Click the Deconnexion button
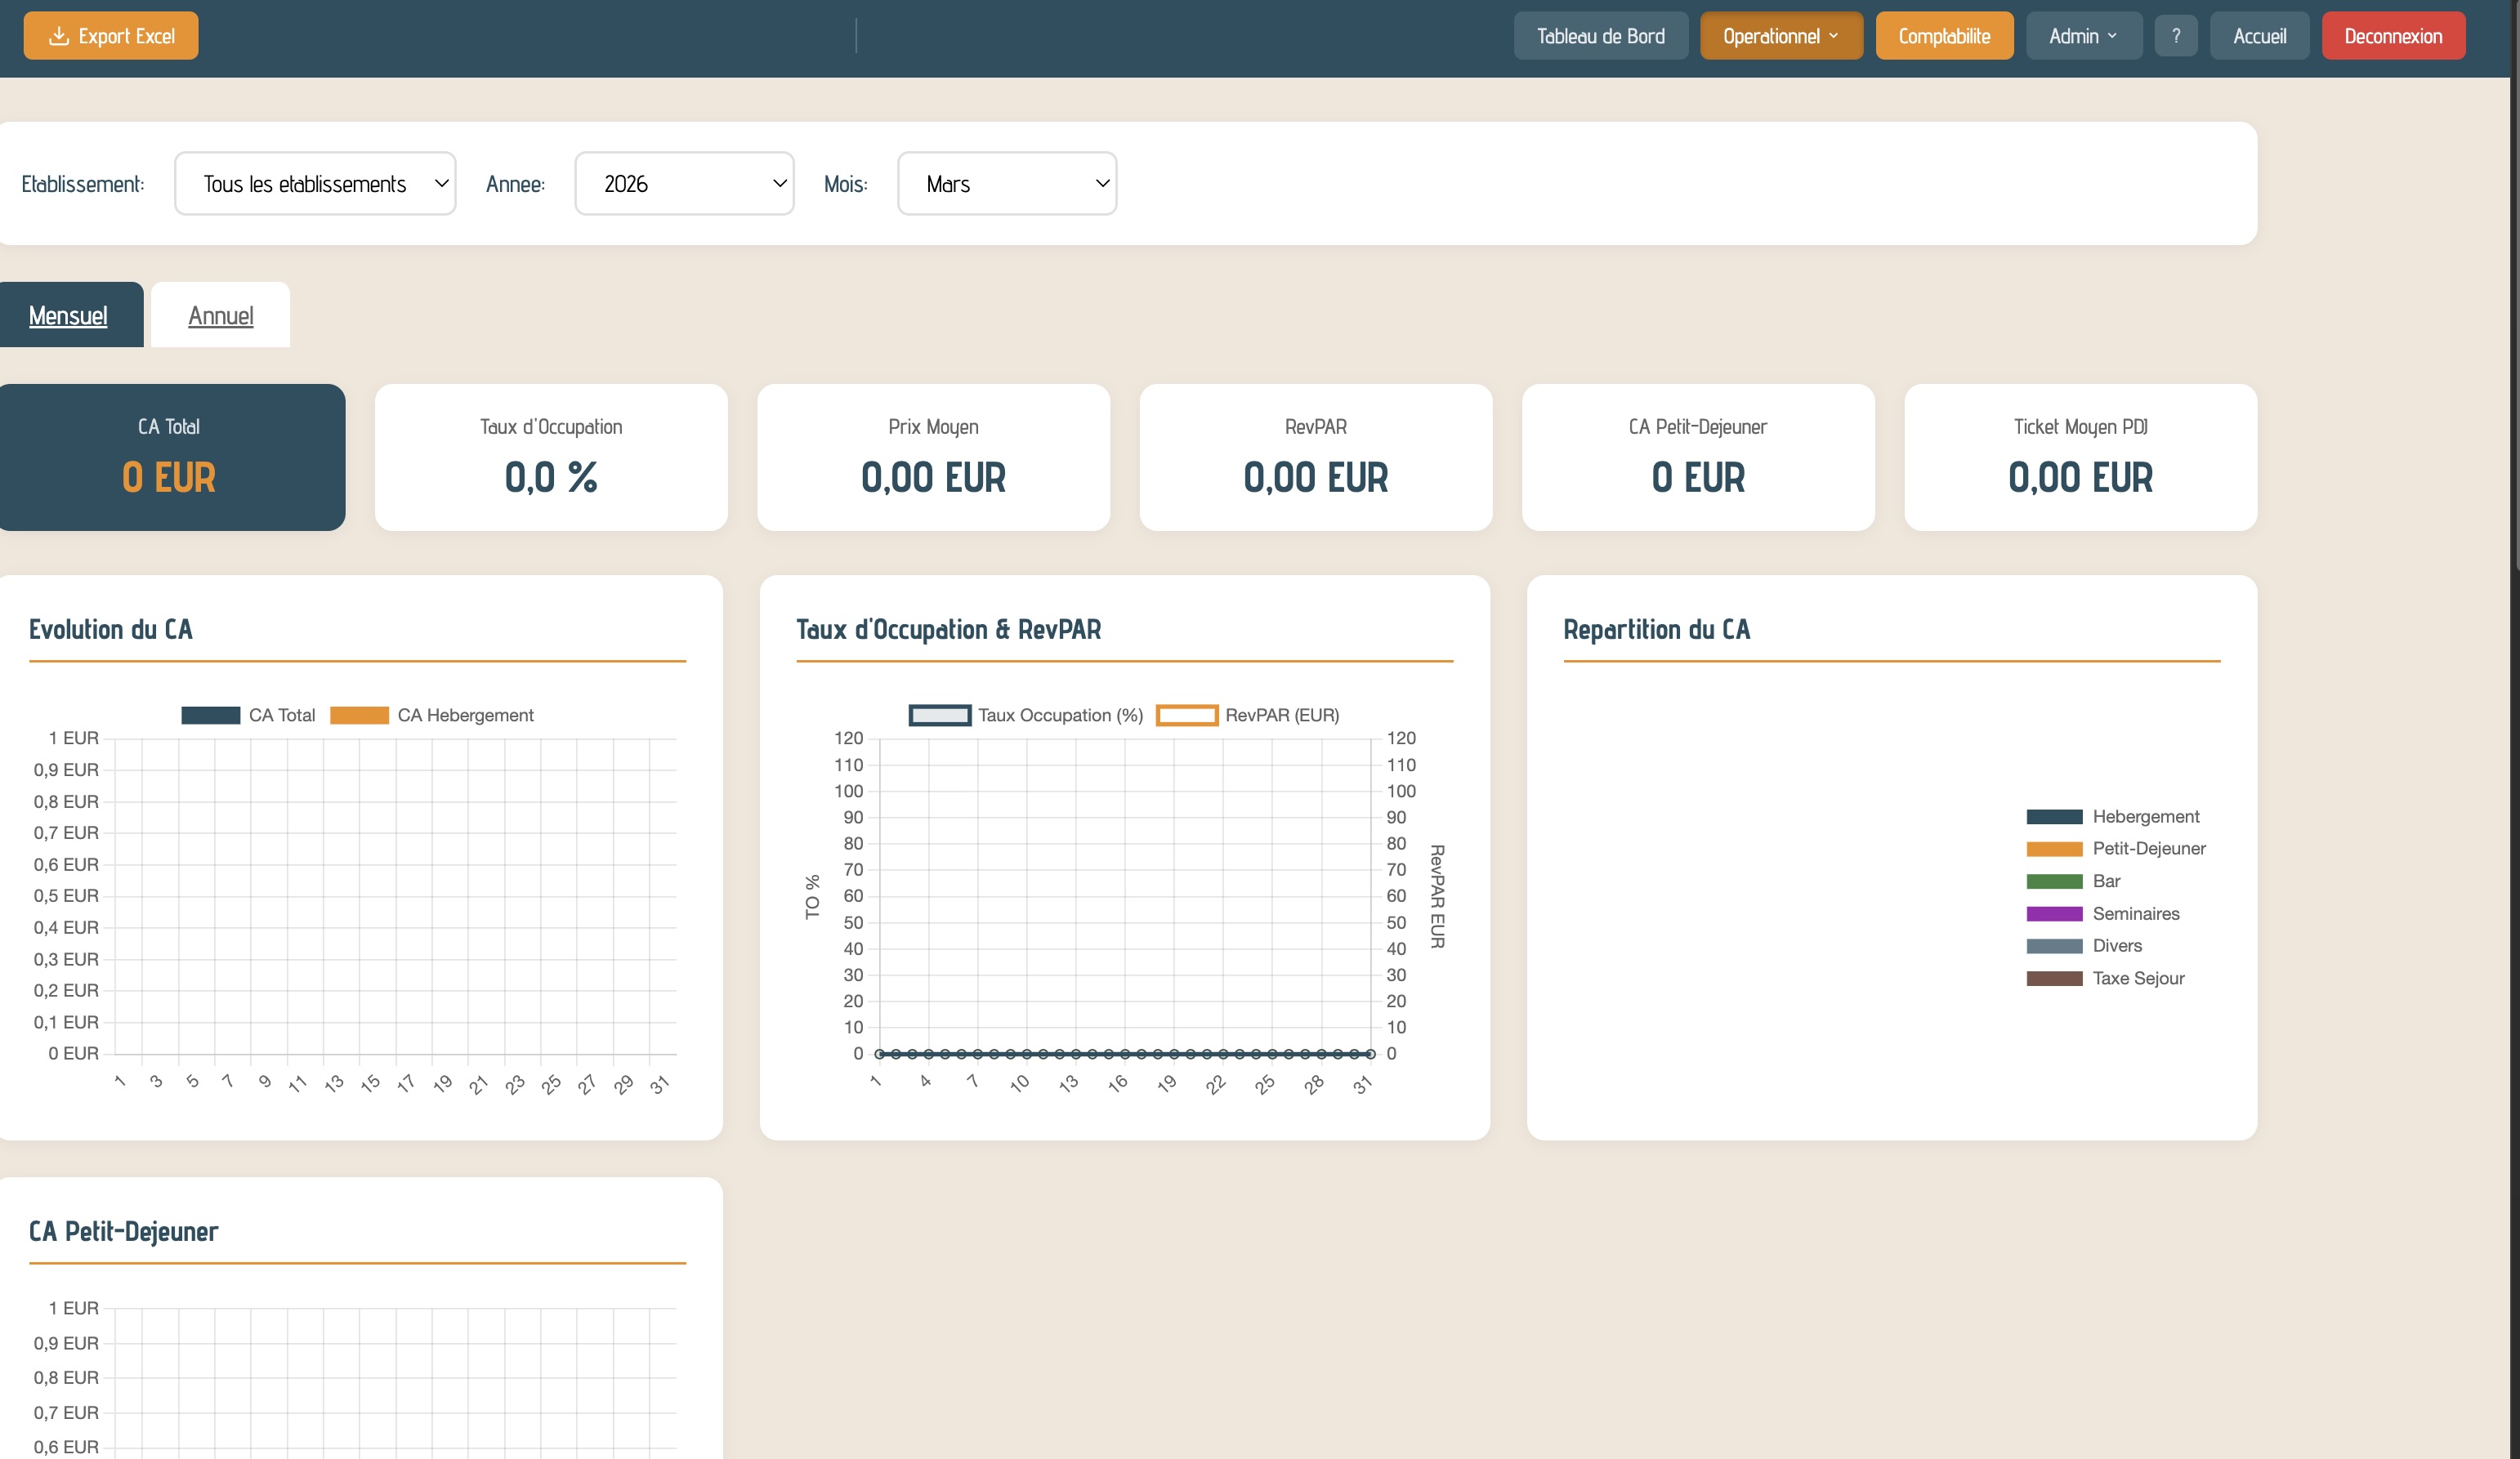 coord(2393,35)
